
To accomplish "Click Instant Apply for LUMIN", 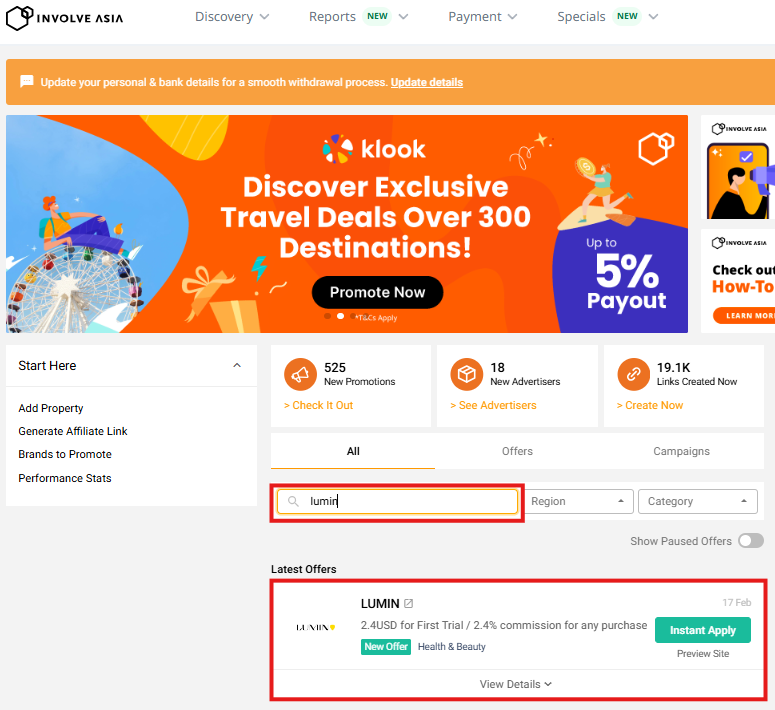I will pyautogui.click(x=702, y=630).
